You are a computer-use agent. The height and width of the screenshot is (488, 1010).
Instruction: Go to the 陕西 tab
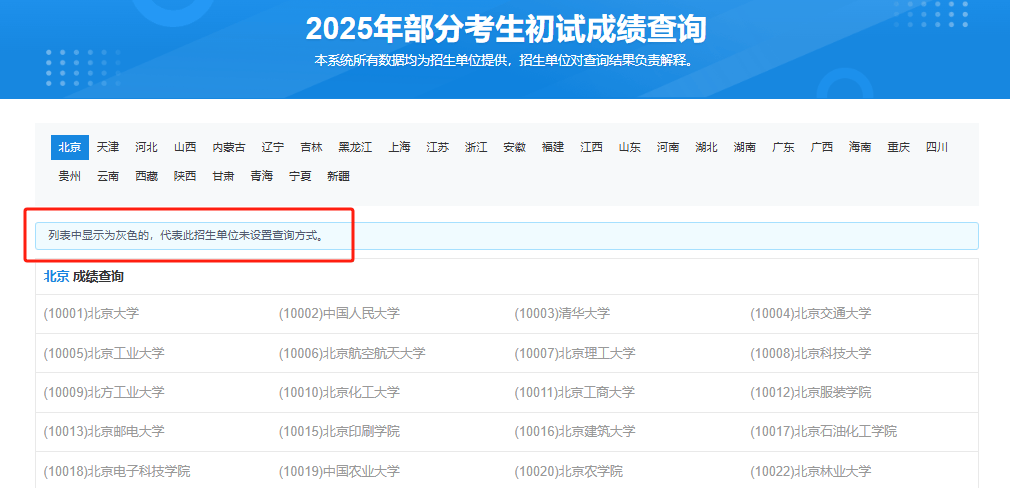[185, 176]
